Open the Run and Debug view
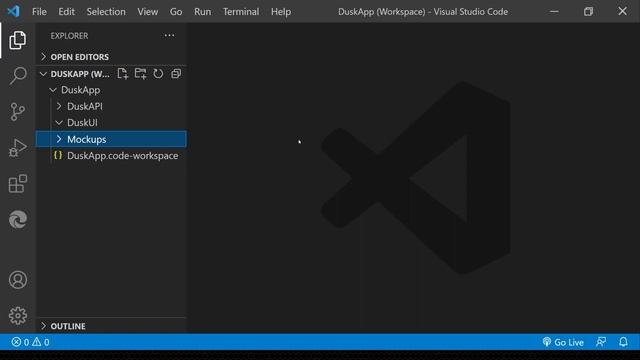This screenshot has width=640, height=360. coord(18,148)
